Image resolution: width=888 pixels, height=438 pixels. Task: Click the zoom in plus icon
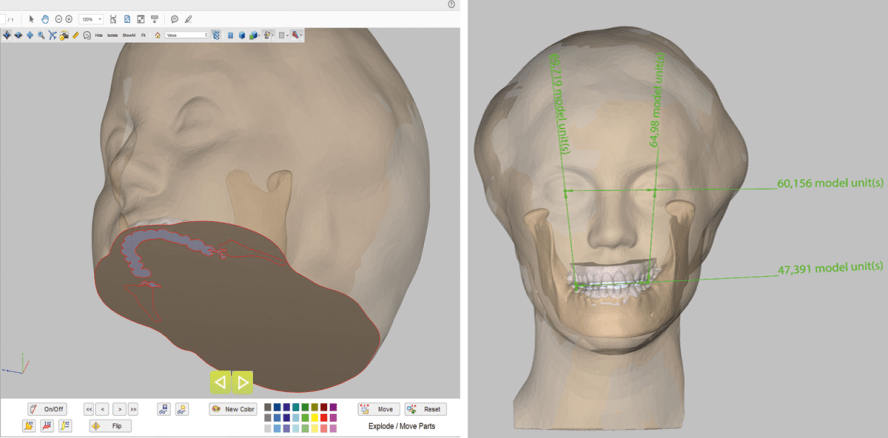coord(69,19)
